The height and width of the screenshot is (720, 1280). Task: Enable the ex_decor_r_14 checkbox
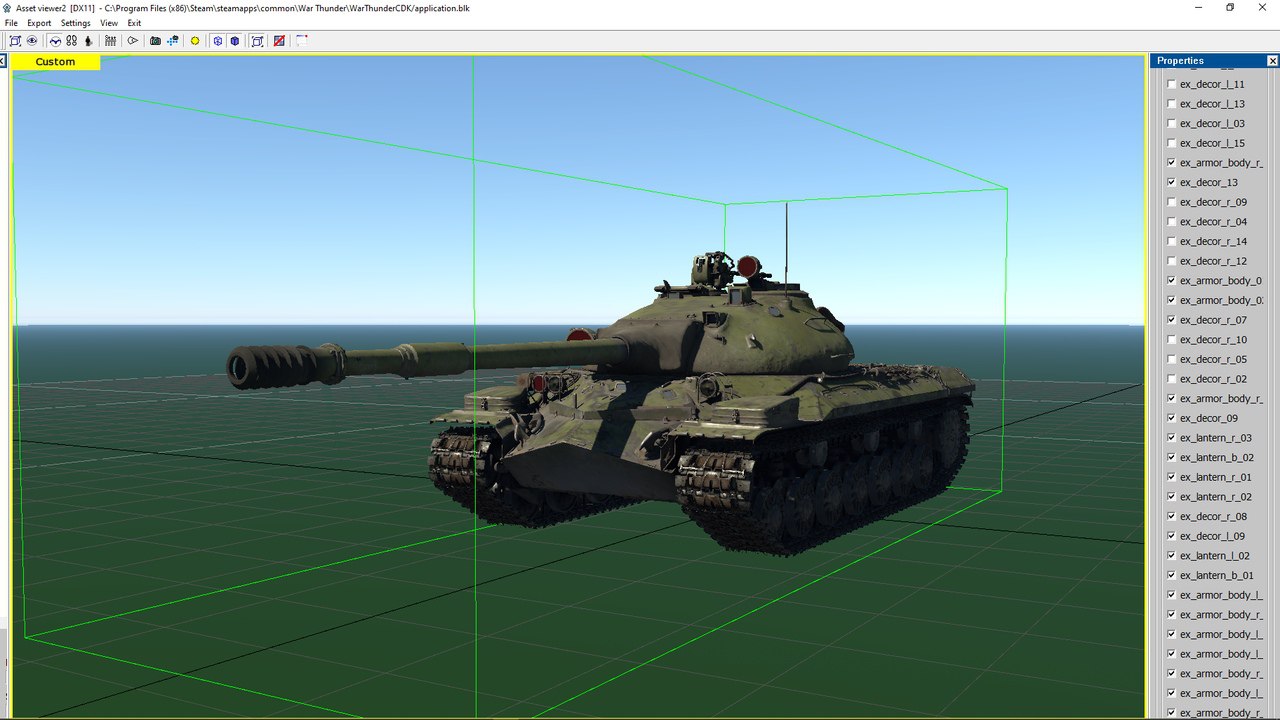point(1172,242)
